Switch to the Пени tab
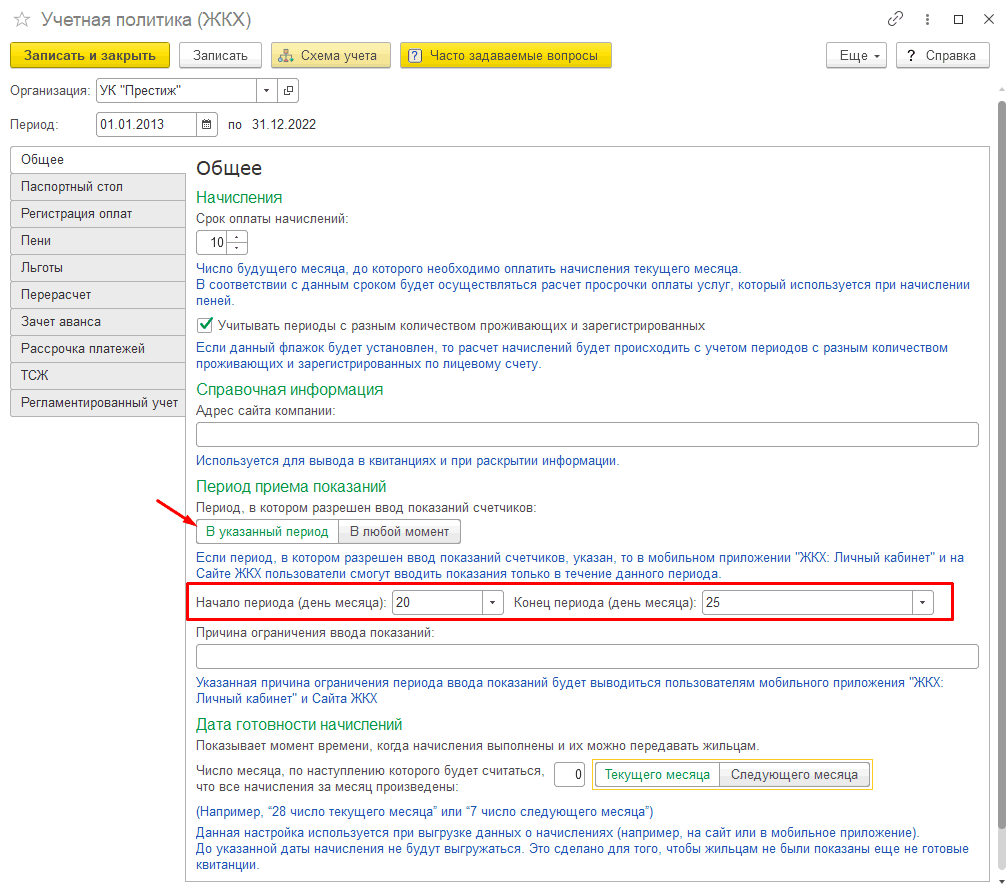This screenshot has height=895, width=1006. pos(97,241)
